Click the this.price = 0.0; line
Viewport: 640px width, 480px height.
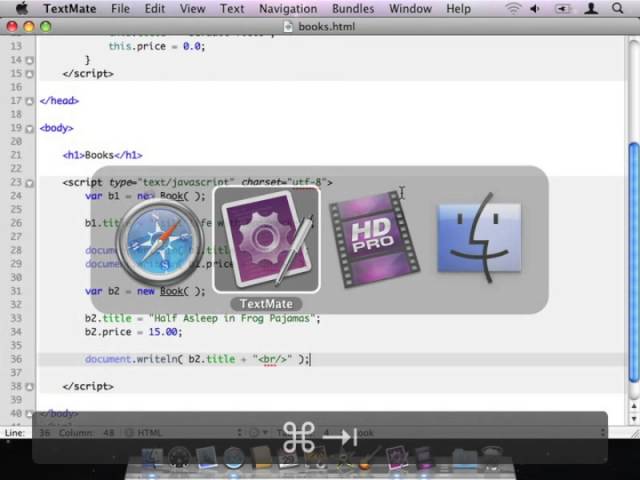pyautogui.click(x=157, y=46)
